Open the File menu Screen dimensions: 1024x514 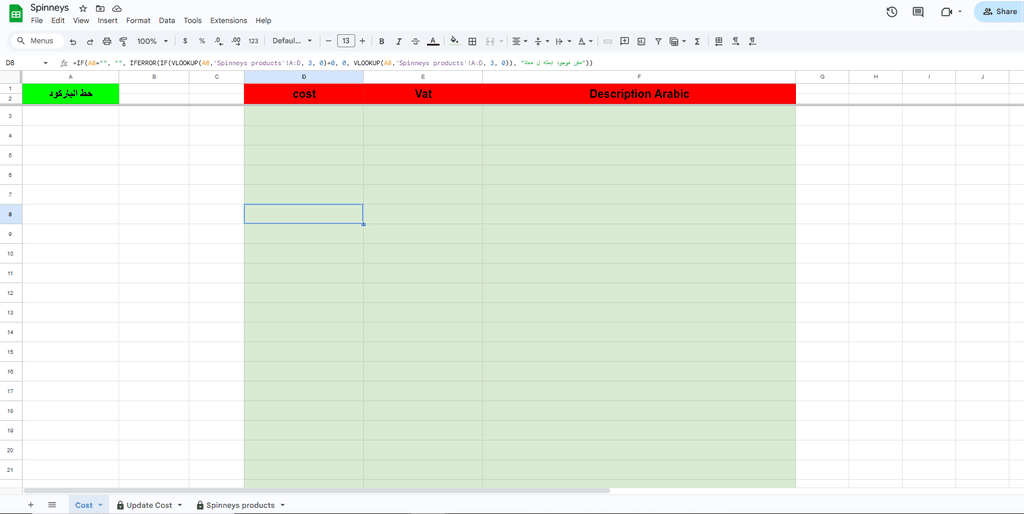(x=37, y=20)
